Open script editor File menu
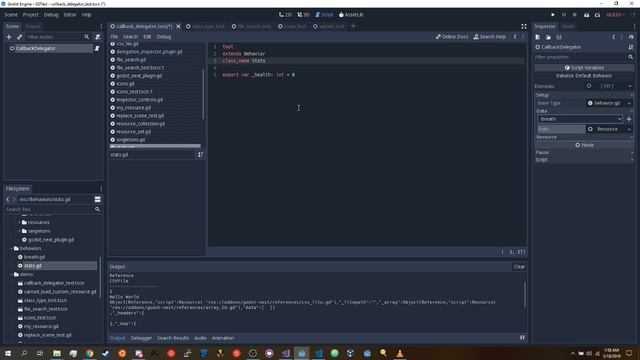The image size is (640, 360). coord(114,37)
